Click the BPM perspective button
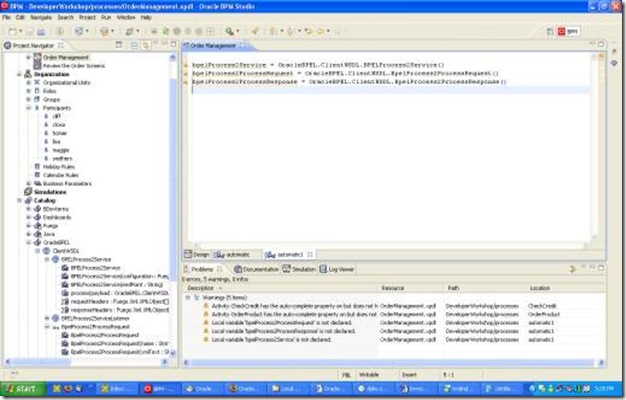 click(569, 31)
